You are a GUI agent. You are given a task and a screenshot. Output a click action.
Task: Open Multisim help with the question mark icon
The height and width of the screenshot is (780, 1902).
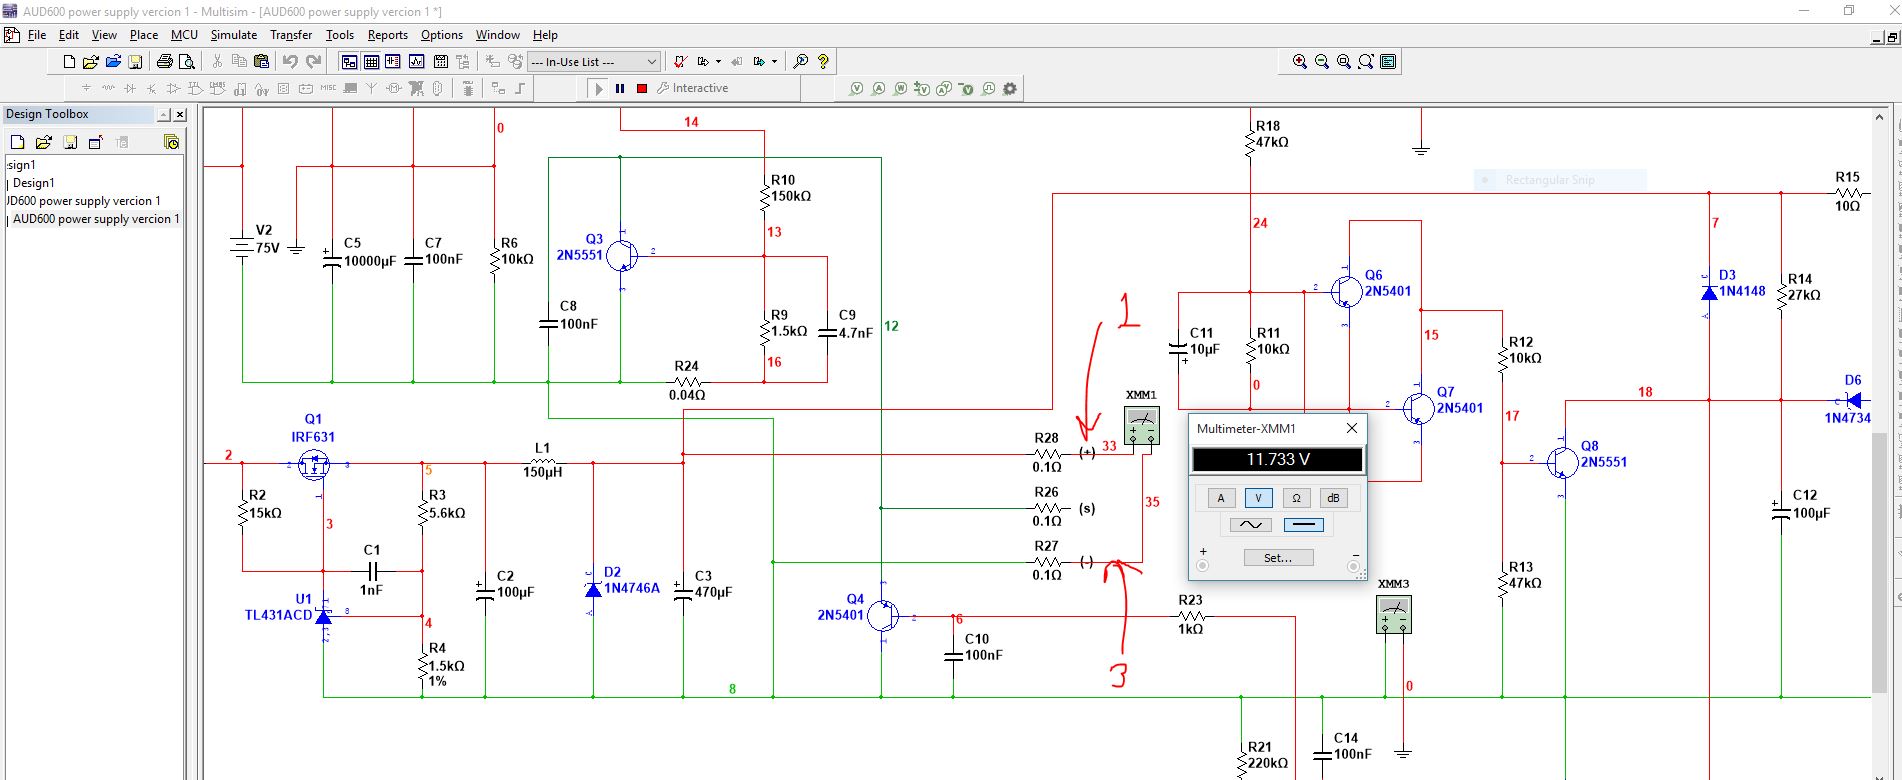point(823,62)
